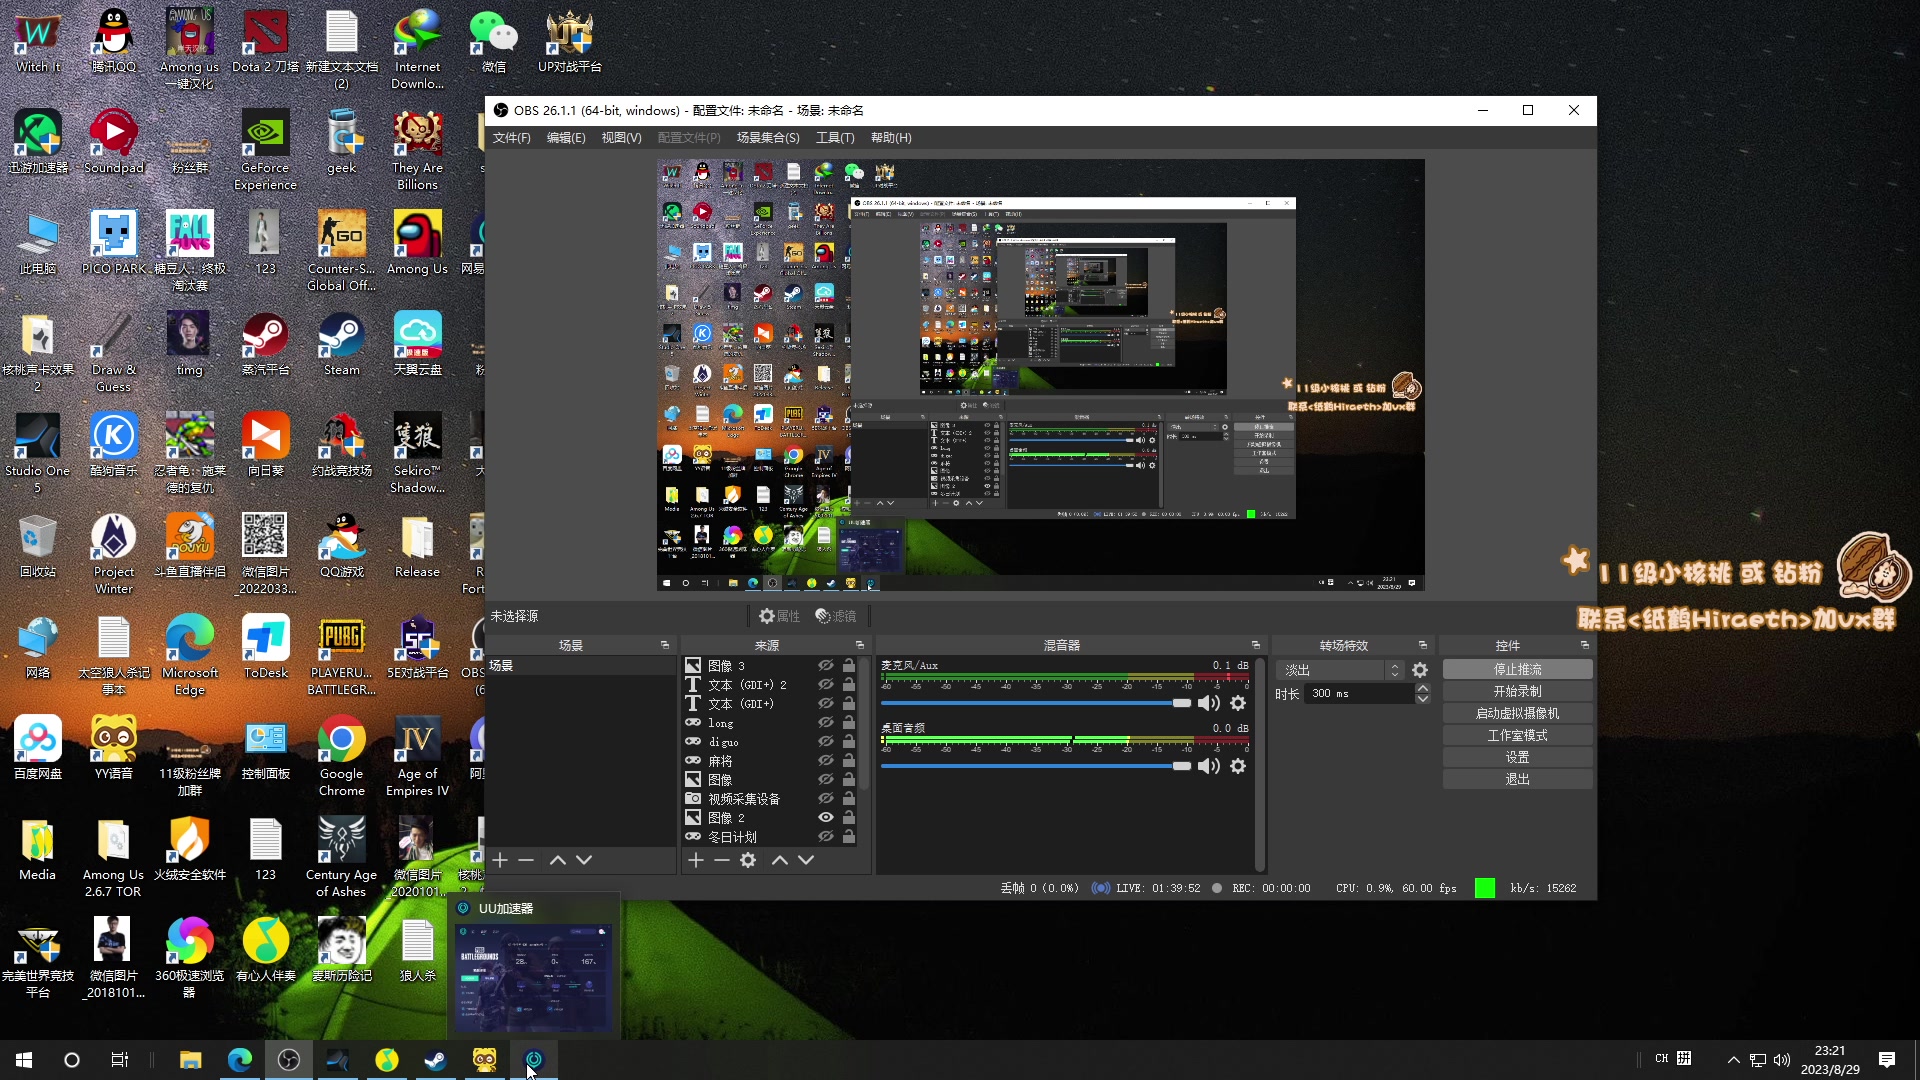Image resolution: width=1920 pixels, height=1080 pixels.
Task: Mute the 麦克风/Aux speaker icon
Action: tap(1209, 703)
